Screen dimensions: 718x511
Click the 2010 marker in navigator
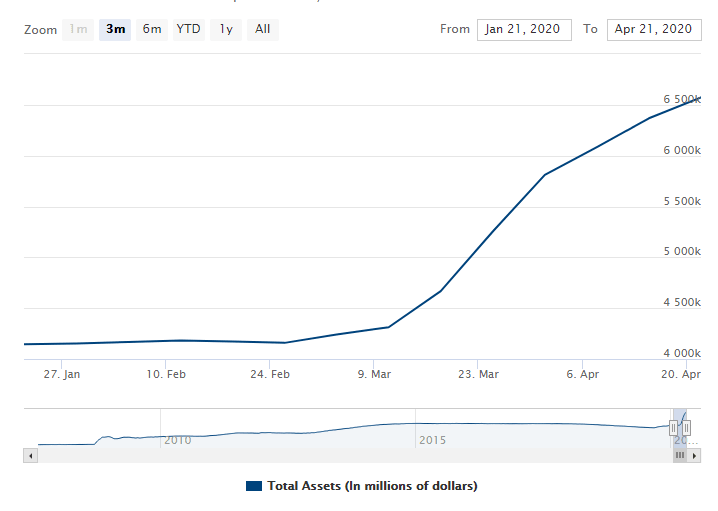(177, 440)
